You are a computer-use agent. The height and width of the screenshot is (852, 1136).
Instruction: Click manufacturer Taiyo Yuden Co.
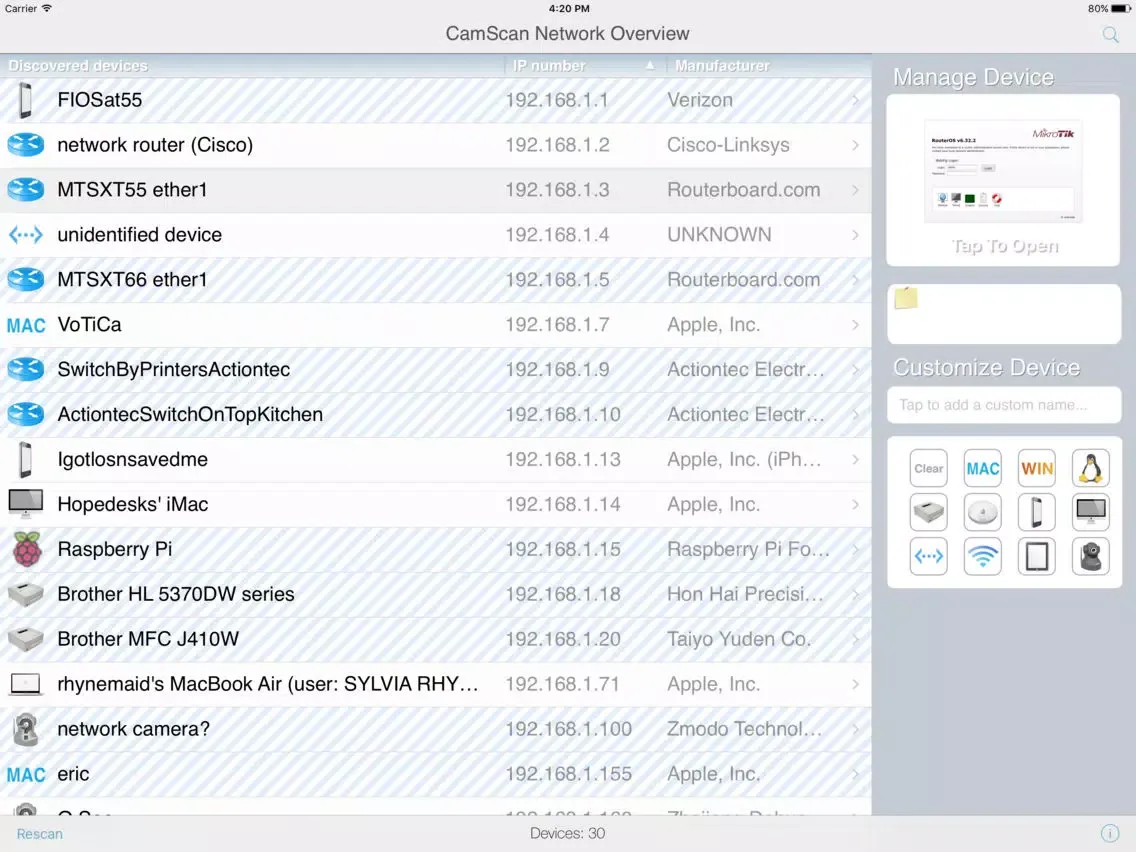739,639
